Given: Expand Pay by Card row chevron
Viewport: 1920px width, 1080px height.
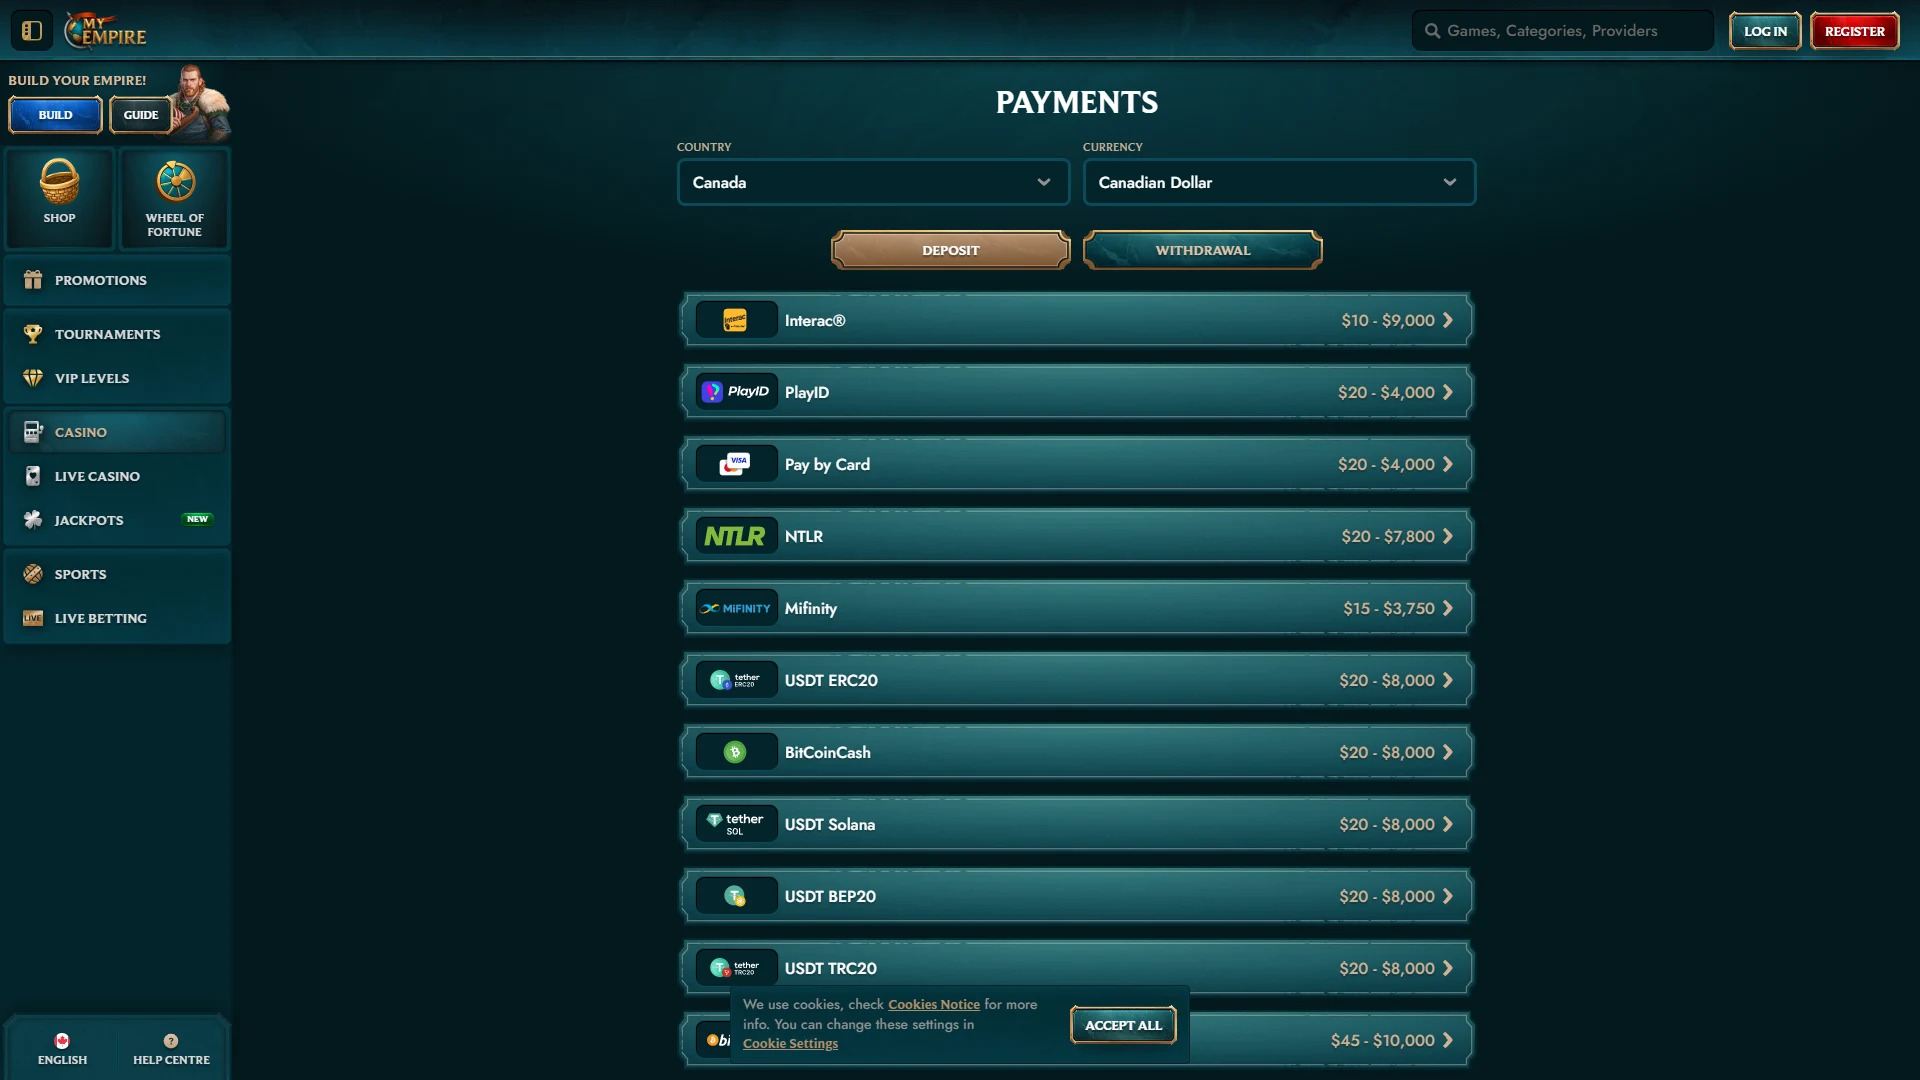Looking at the screenshot, I should click(x=1448, y=464).
